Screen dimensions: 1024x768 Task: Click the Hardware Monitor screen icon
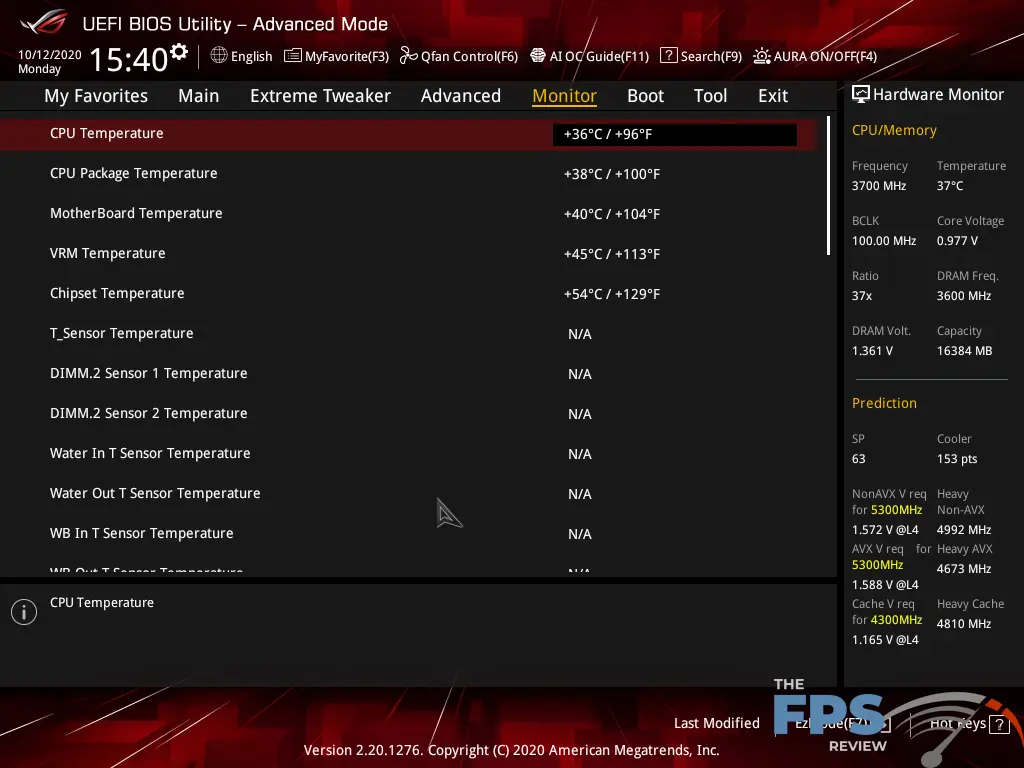[861, 95]
